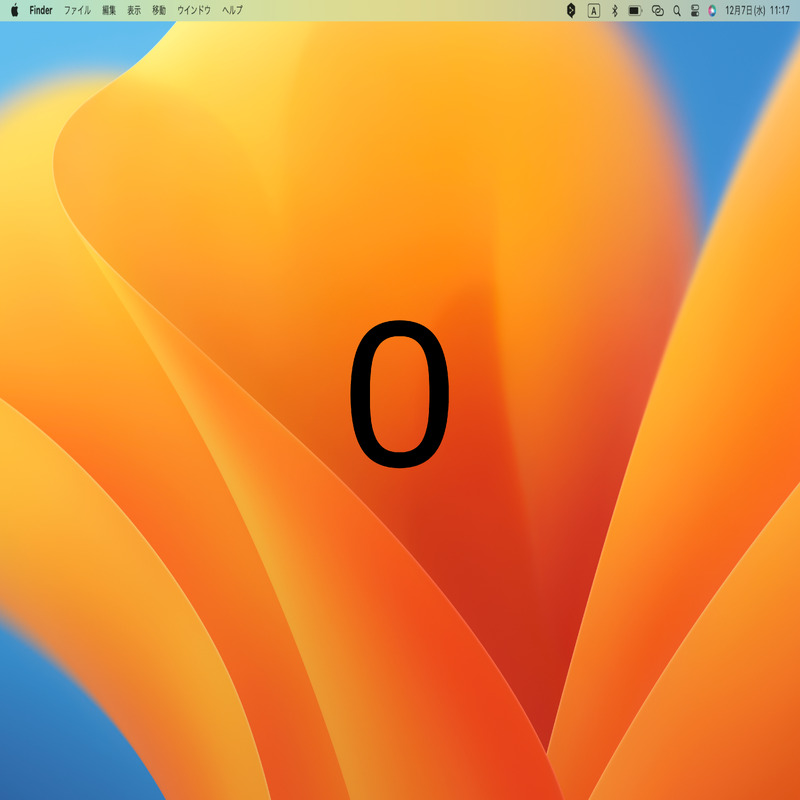800x800 pixels.
Task: Open the 表示 menu
Action: pyautogui.click(x=134, y=10)
